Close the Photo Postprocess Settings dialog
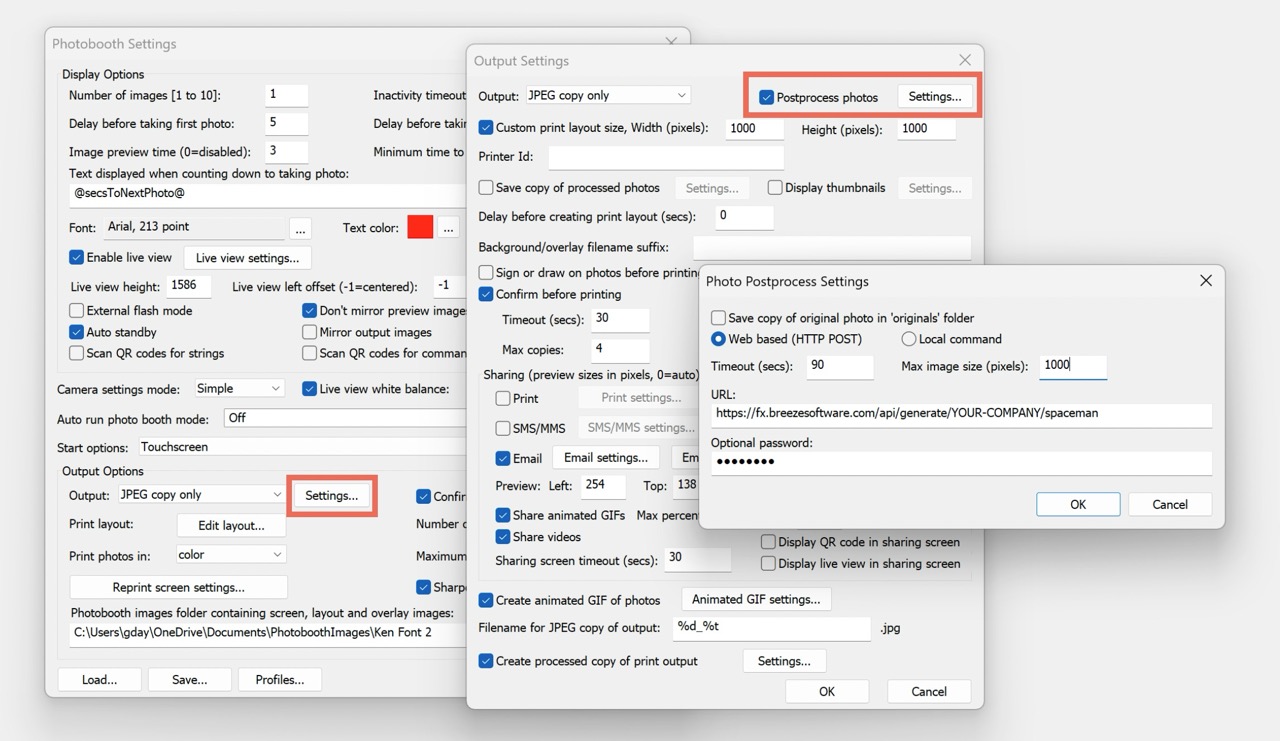 click(1205, 281)
